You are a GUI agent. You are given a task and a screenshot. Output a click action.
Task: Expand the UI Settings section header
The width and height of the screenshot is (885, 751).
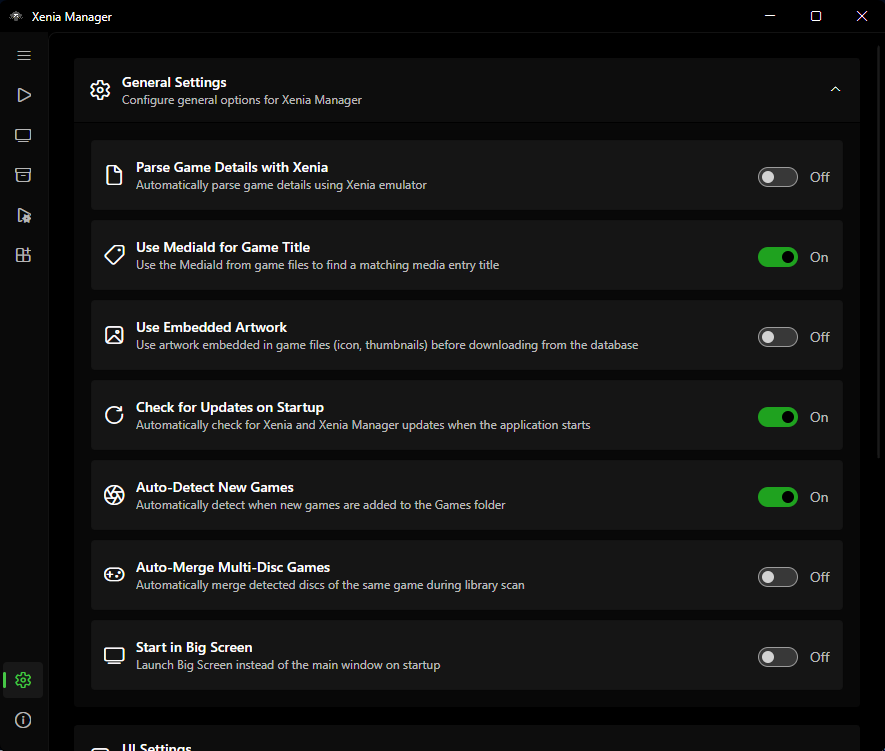467,739
